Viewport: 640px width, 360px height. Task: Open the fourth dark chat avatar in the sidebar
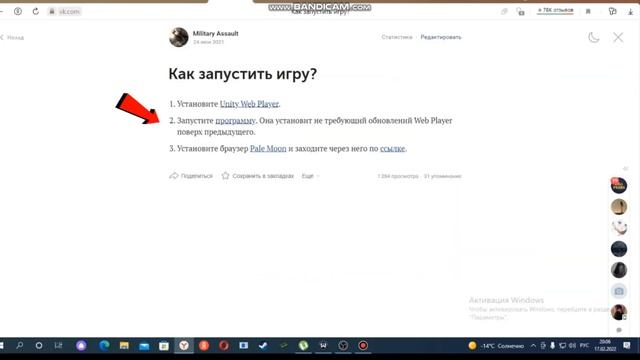(x=619, y=249)
